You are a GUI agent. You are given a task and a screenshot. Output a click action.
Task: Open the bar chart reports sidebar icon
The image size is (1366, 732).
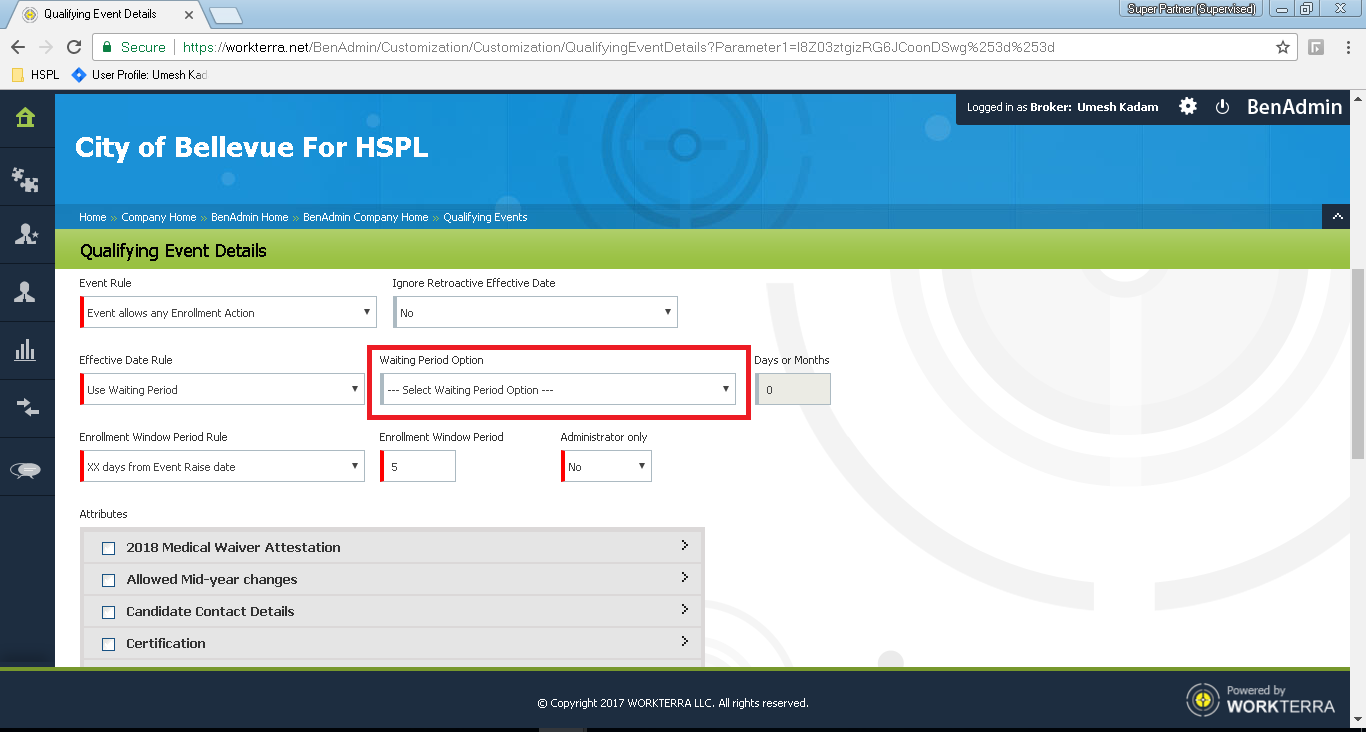click(26, 350)
